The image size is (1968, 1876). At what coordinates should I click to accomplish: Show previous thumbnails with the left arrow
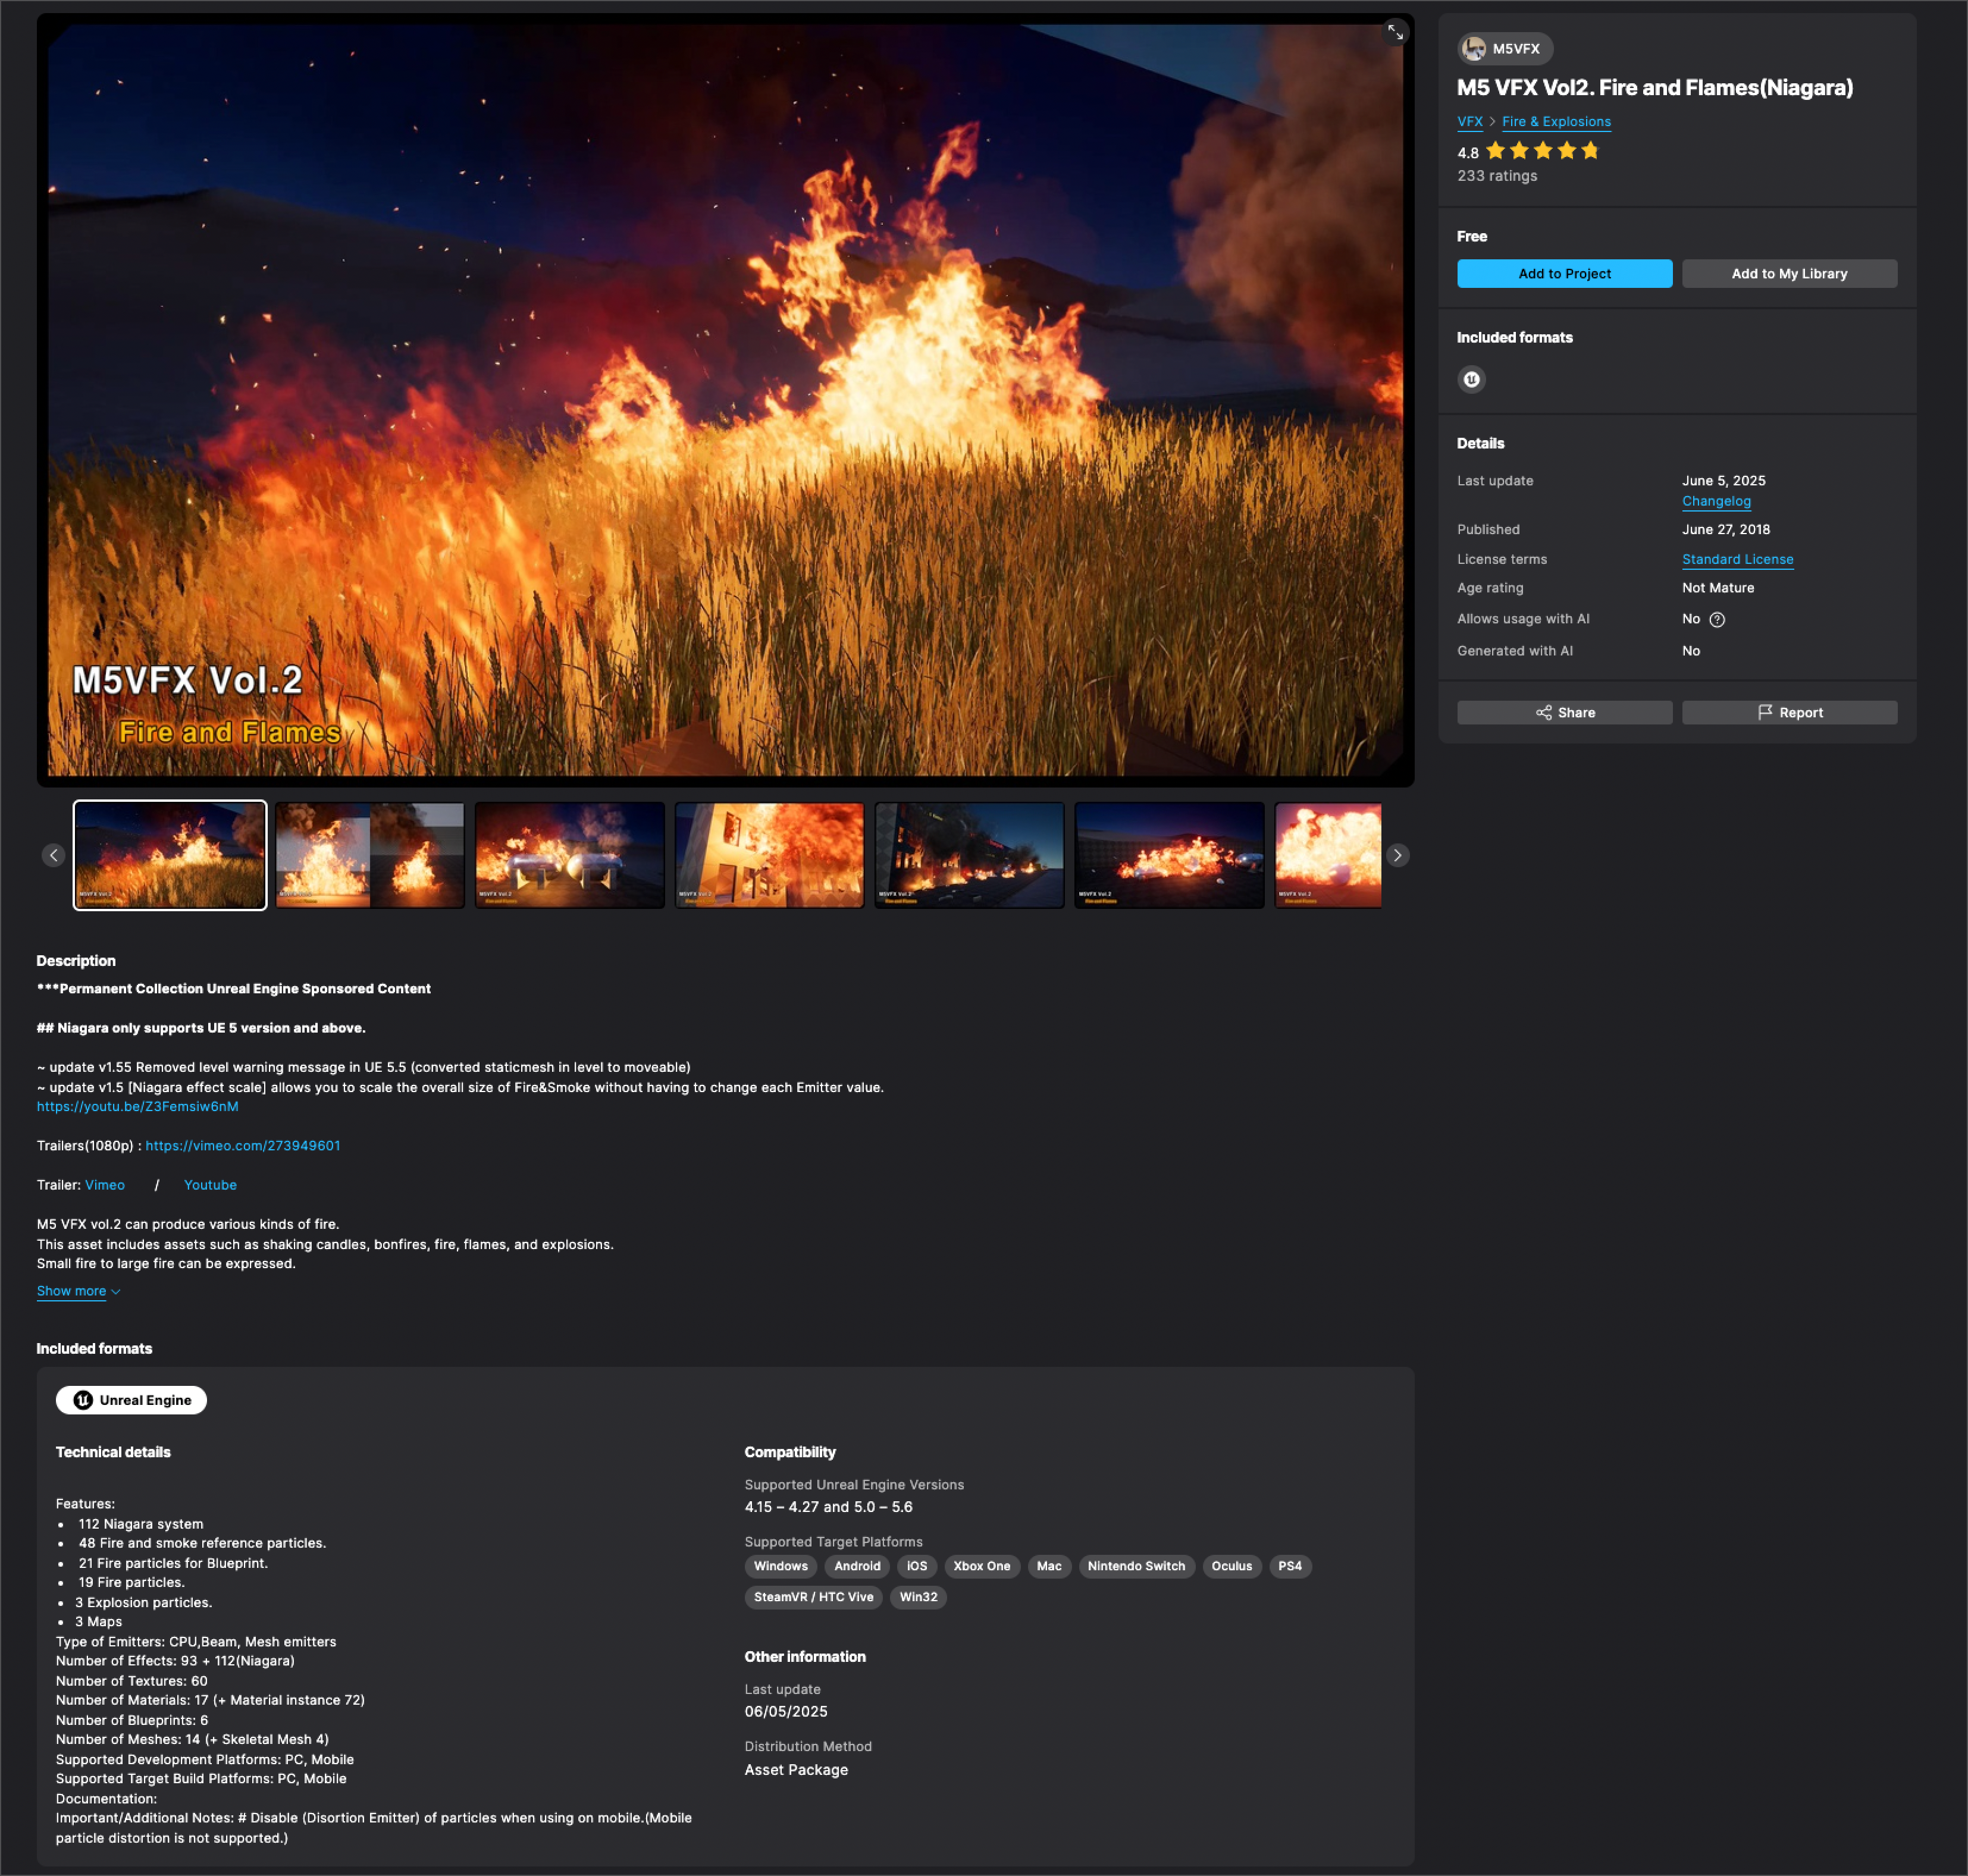(54, 855)
